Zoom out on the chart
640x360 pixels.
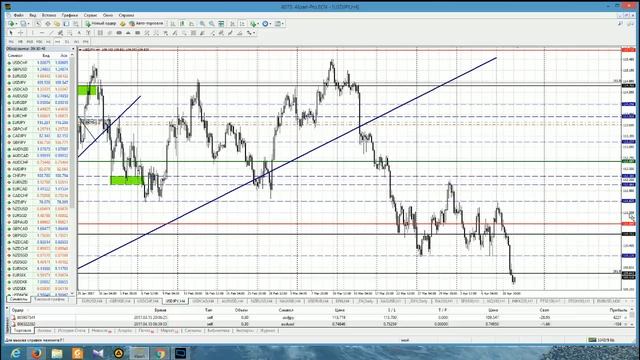212,24
